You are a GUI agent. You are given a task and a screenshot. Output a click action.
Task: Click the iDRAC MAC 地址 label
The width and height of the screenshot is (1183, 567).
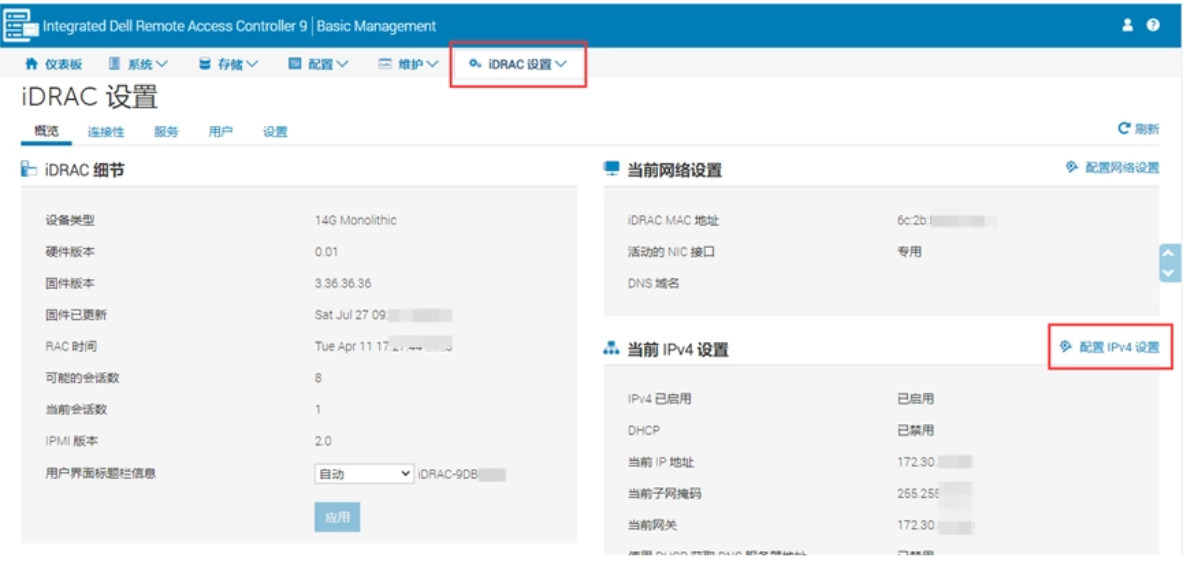[x=673, y=220]
